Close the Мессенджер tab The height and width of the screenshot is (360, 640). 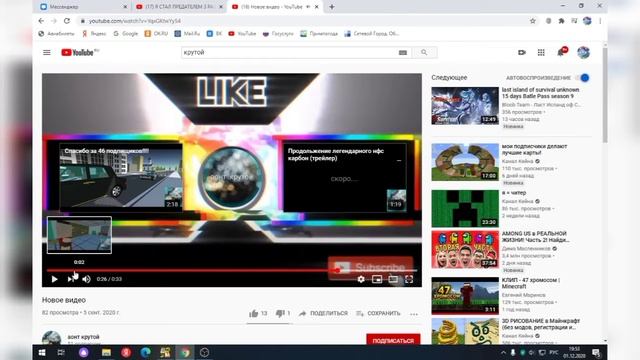point(125,7)
